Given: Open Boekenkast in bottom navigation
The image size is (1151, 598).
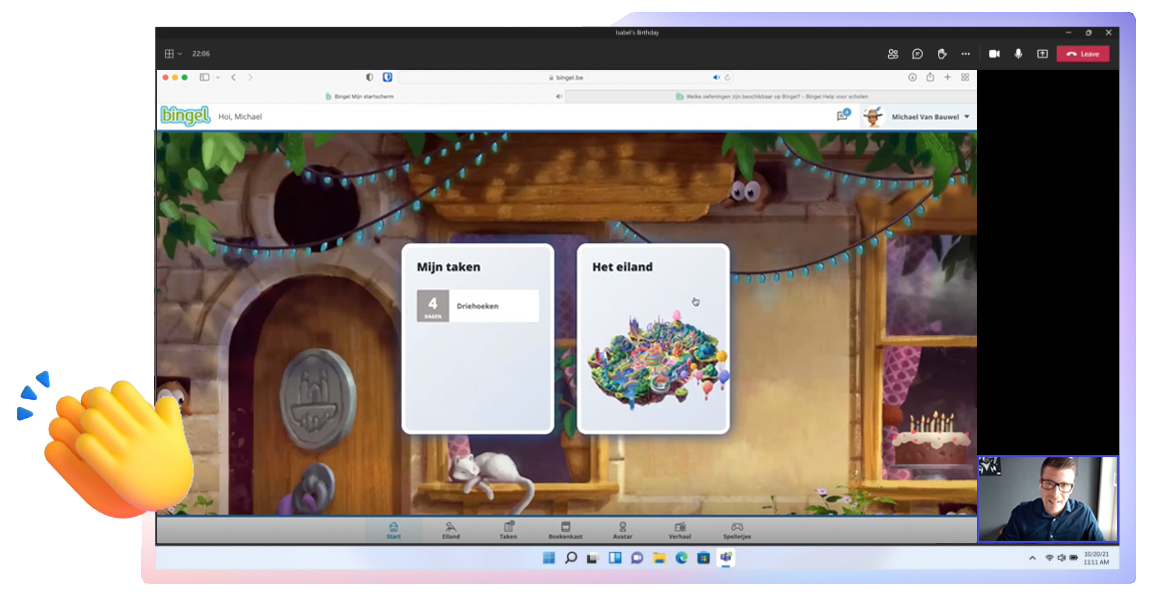Looking at the screenshot, I should tap(565, 530).
